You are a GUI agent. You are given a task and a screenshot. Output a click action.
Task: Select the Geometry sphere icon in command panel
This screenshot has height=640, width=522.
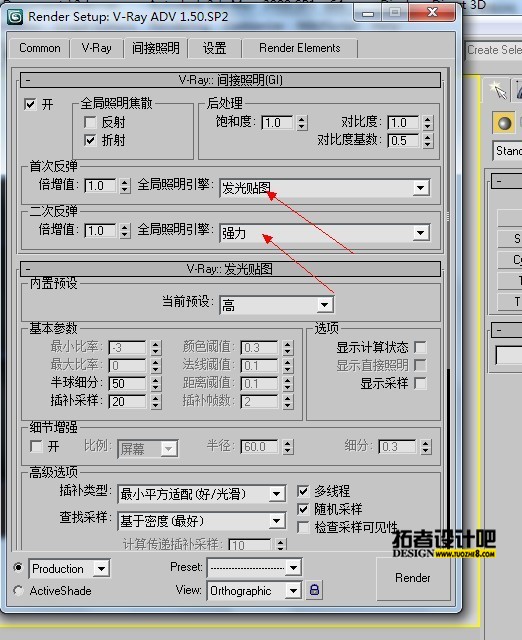pyautogui.click(x=504, y=123)
